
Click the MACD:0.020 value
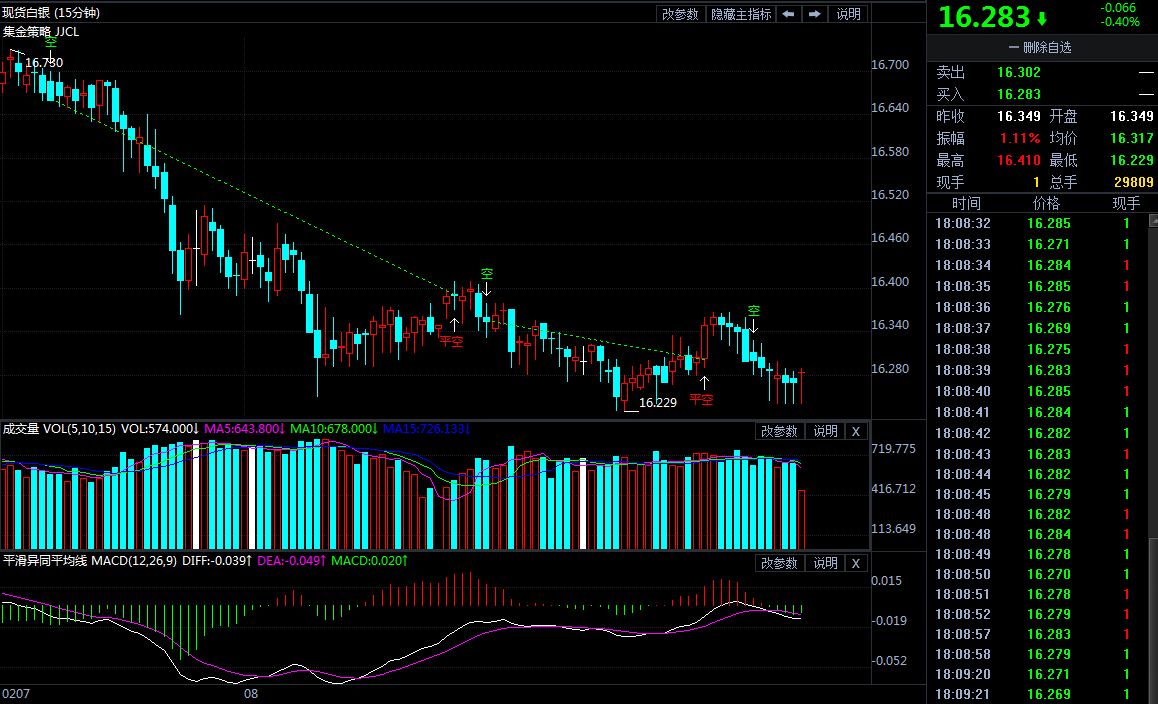pos(369,561)
